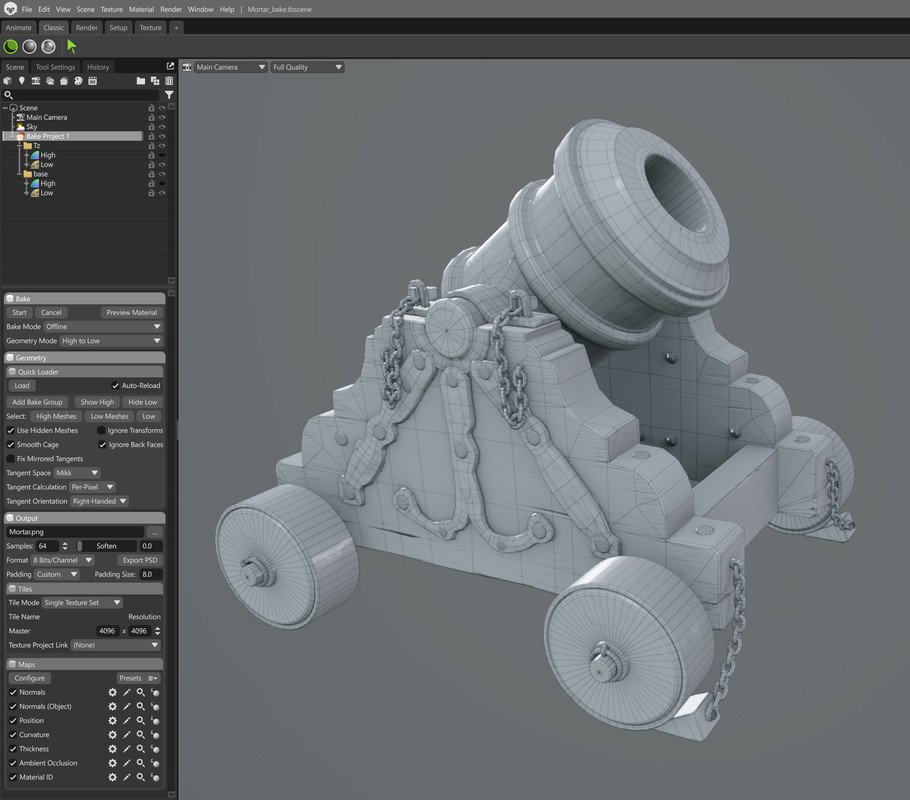The width and height of the screenshot is (910, 800).
Task: Click pencil icon for Material ID map
Action: click(x=127, y=777)
